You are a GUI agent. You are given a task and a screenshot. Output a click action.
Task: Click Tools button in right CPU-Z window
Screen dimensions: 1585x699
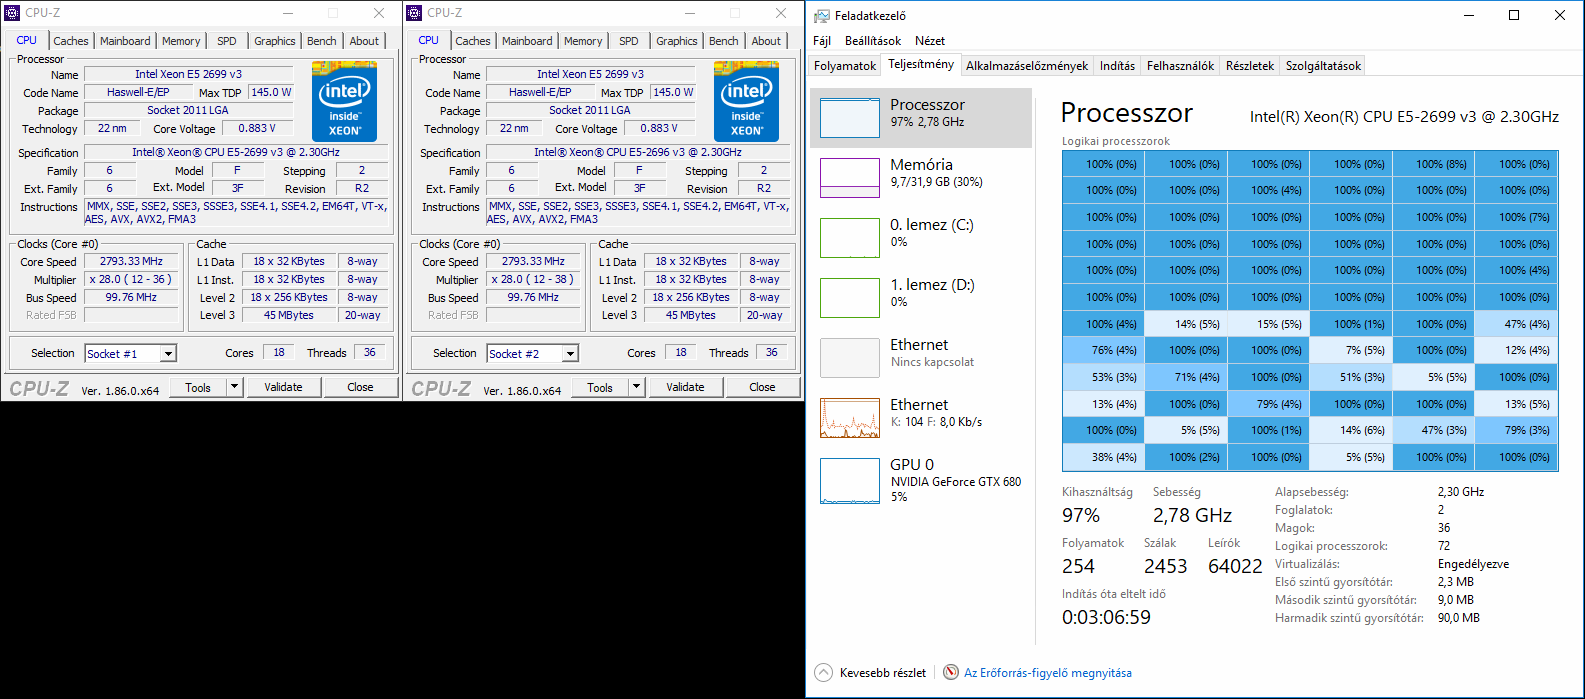600,387
